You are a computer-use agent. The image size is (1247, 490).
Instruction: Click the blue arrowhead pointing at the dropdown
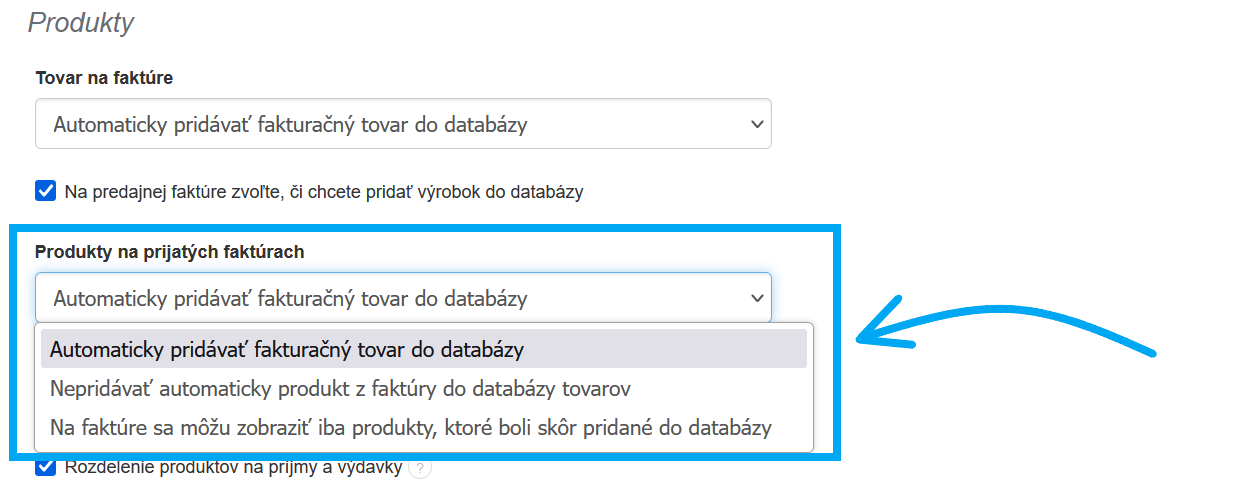coord(868,336)
